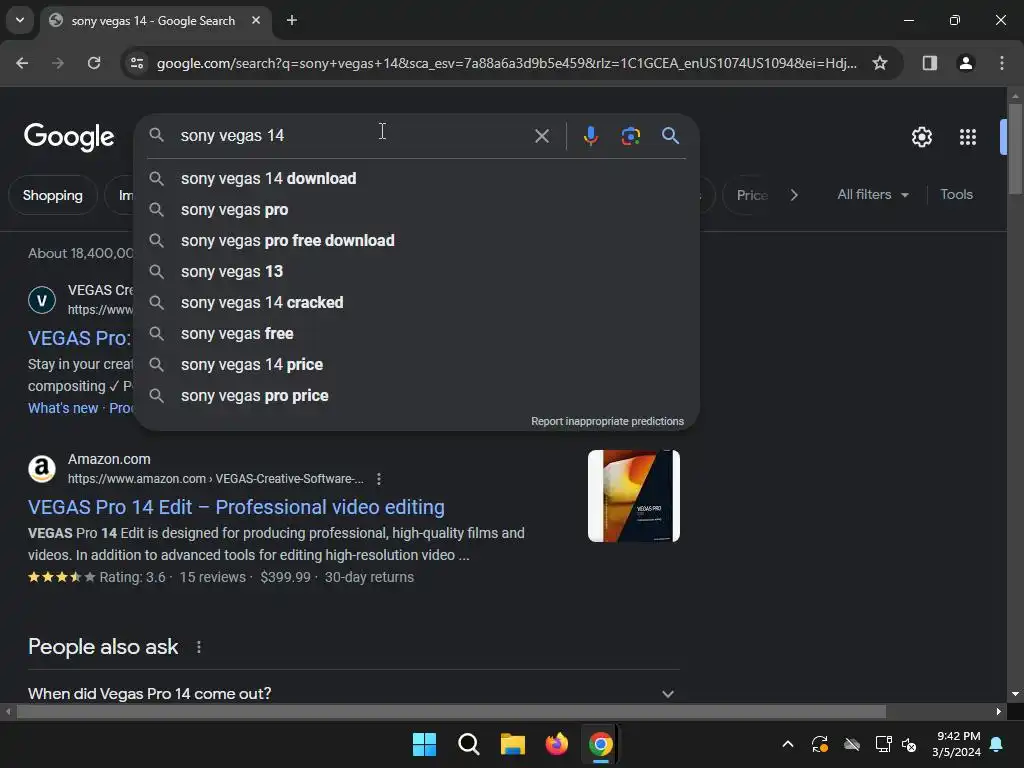
Task: Click the Google logo
Action: coord(69,136)
